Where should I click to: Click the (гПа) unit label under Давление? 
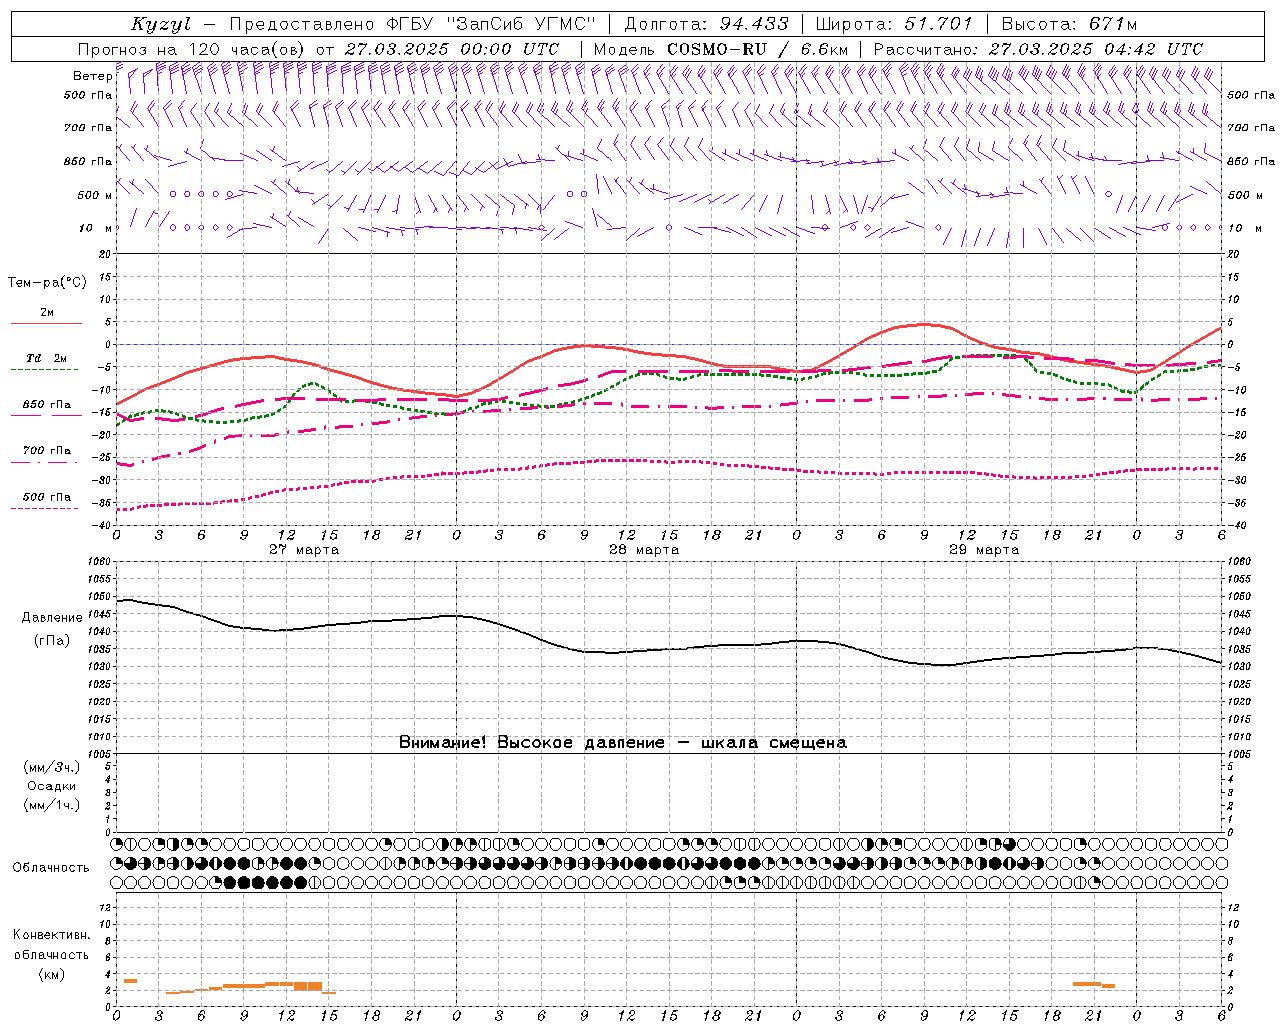pos(52,641)
